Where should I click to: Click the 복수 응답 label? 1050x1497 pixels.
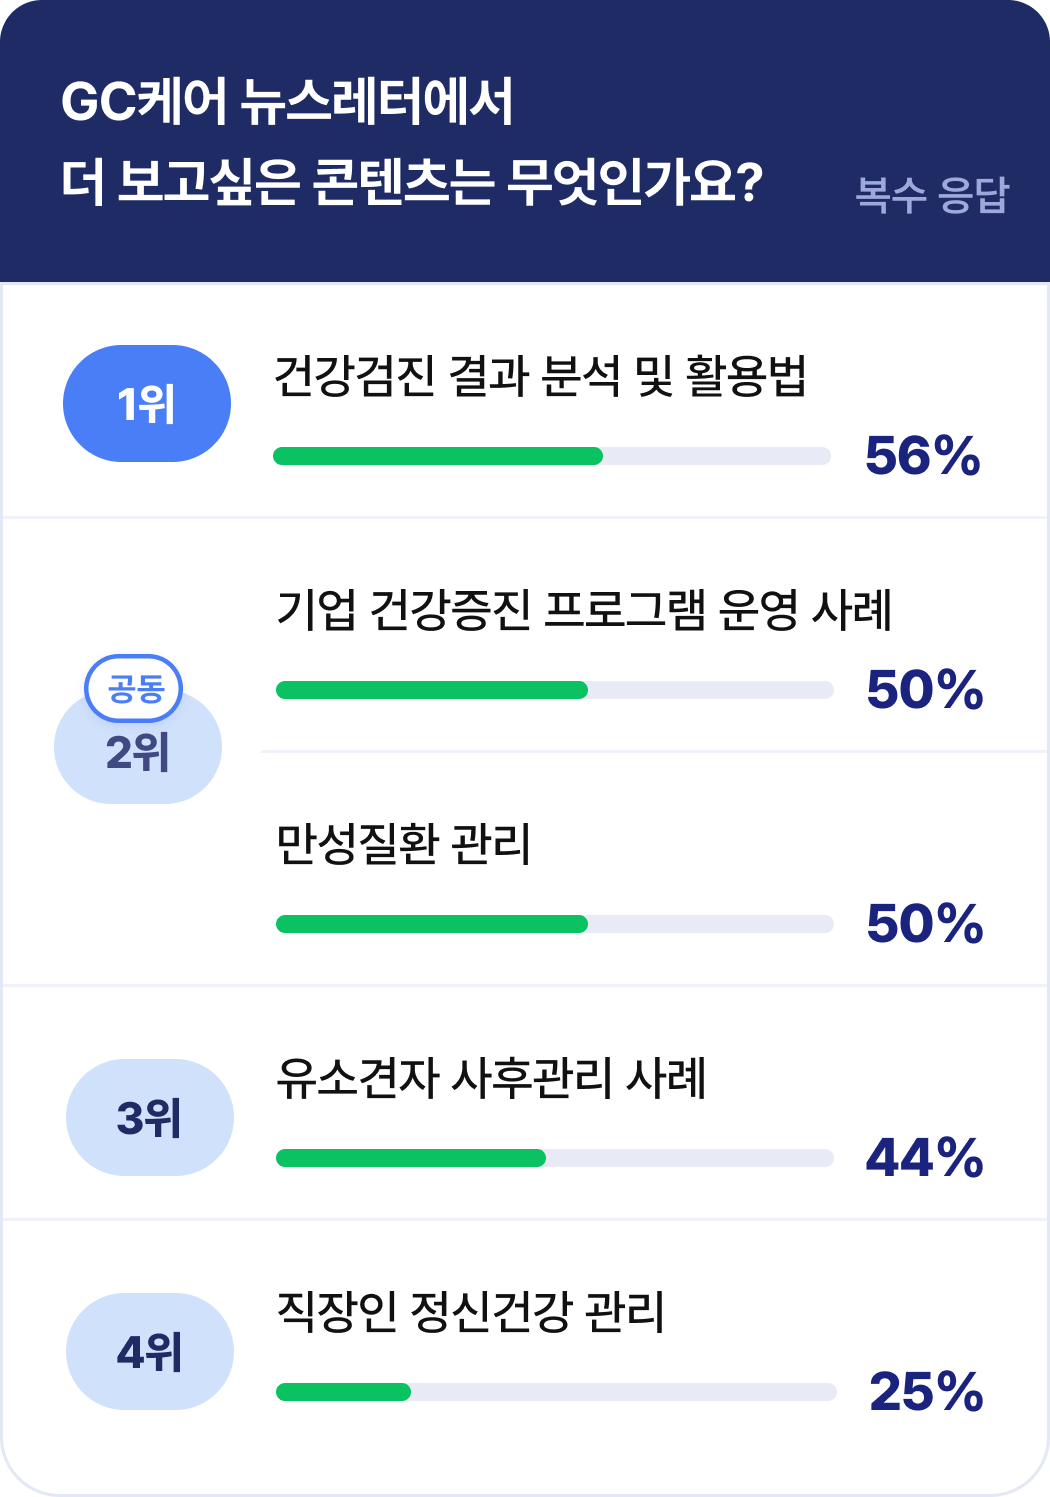(x=932, y=194)
